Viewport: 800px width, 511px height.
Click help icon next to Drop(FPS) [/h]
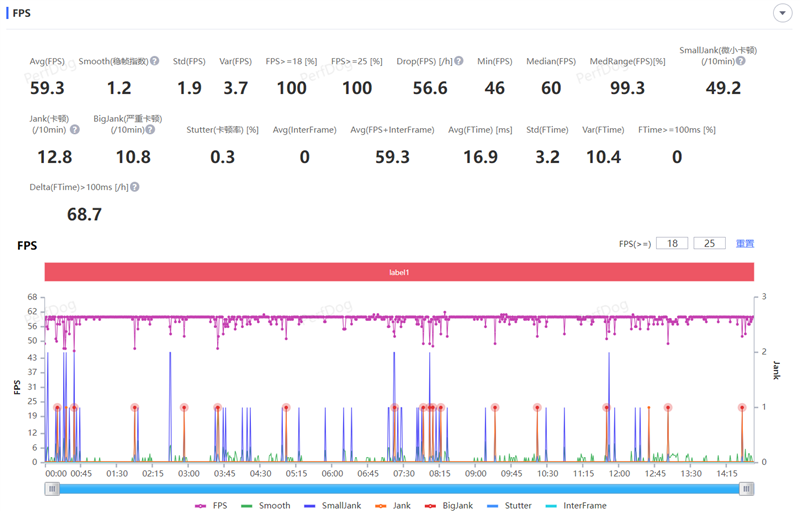pyautogui.click(x=459, y=61)
